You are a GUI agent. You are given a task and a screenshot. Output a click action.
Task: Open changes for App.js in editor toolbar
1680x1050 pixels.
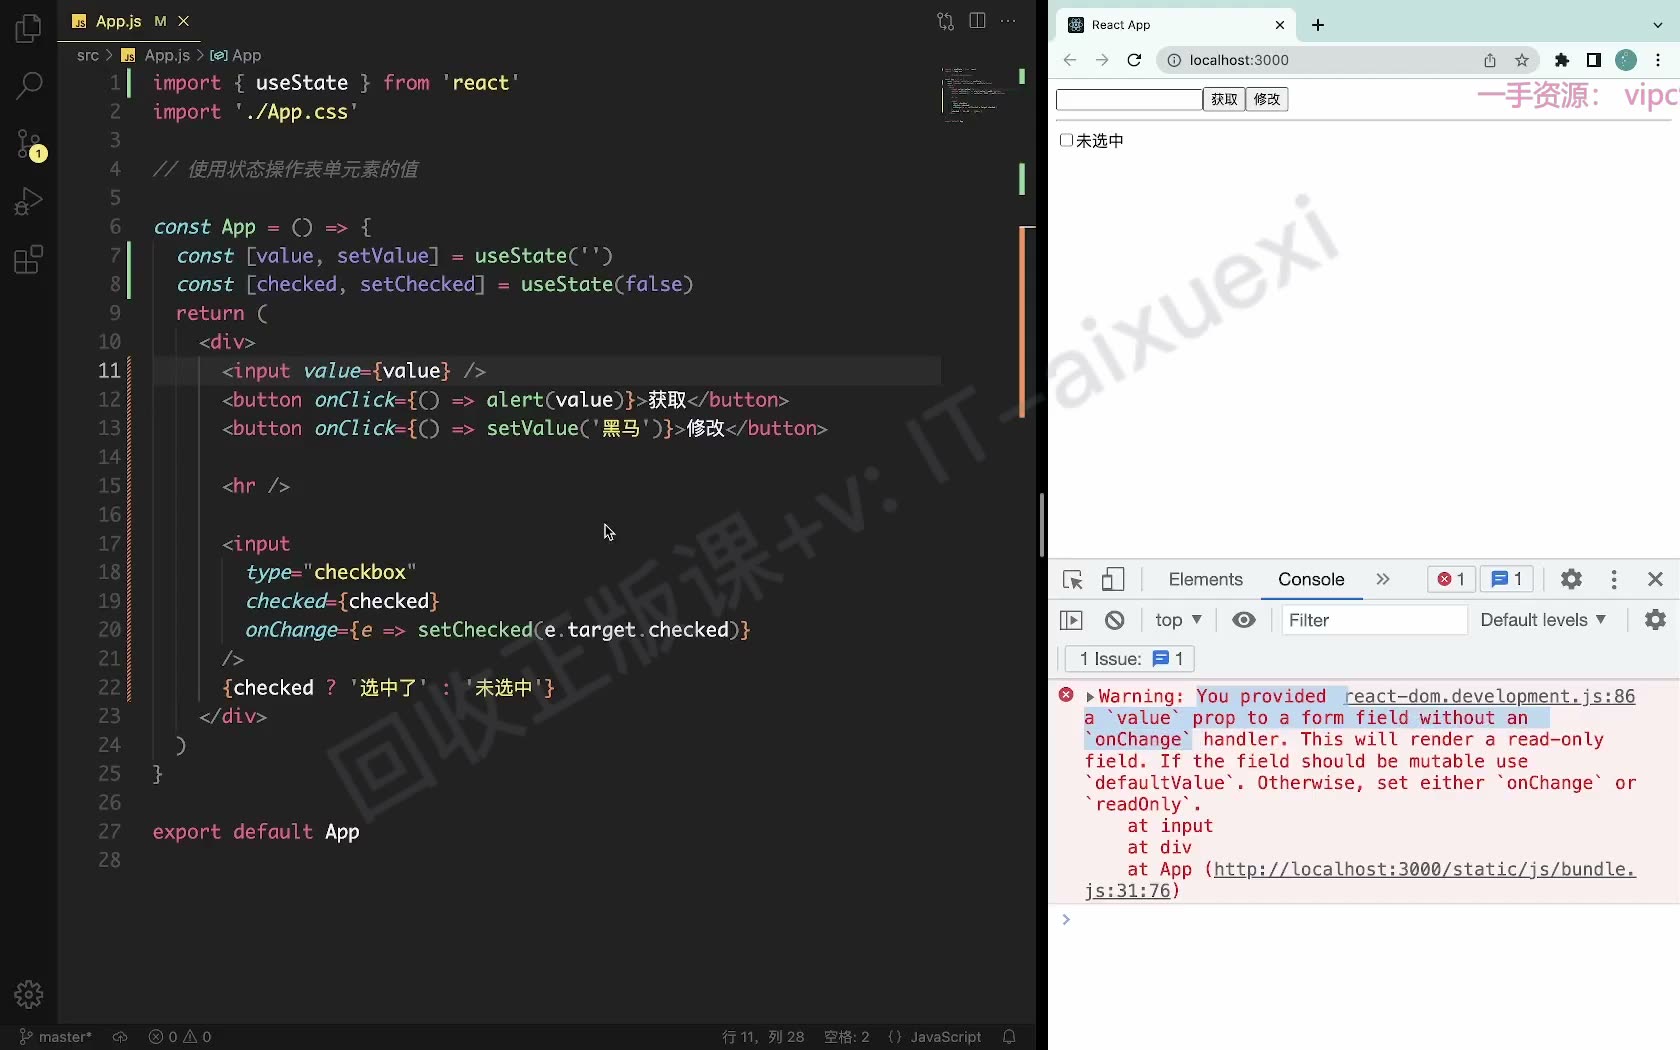pyautogui.click(x=945, y=21)
